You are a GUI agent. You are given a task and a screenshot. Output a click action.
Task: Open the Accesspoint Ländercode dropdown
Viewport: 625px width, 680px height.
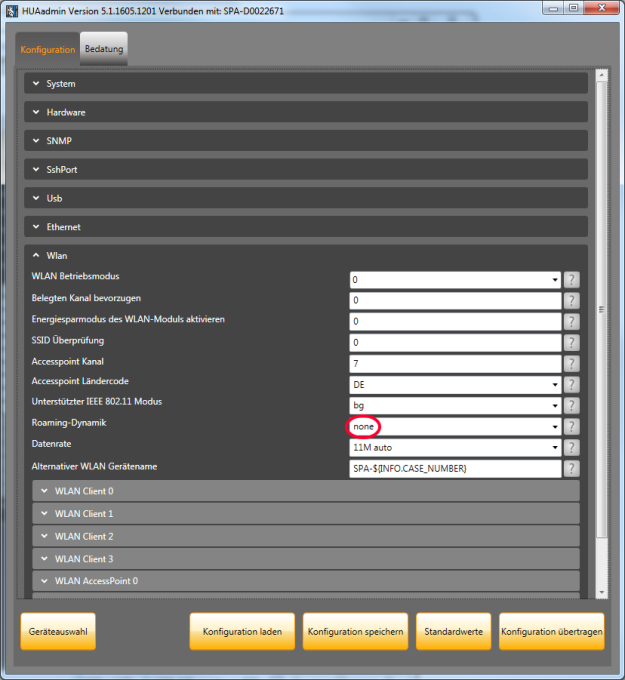(554, 384)
